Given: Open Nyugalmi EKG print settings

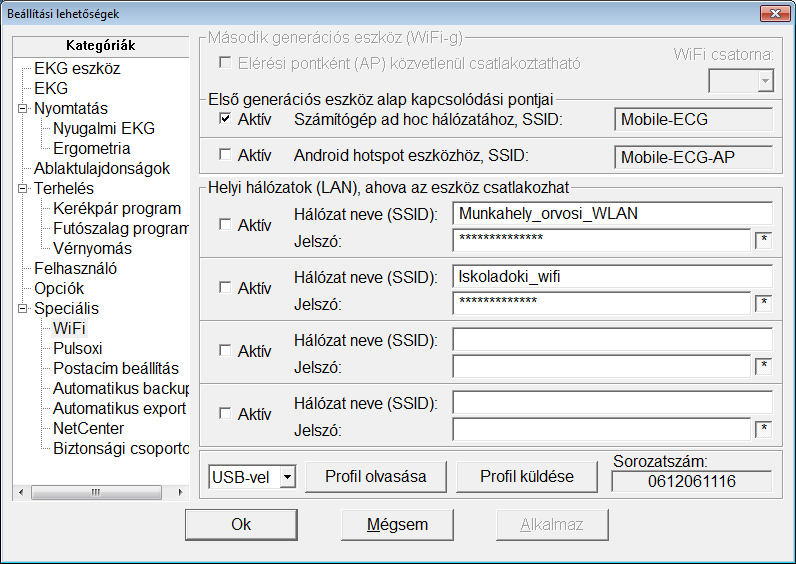Looking at the screenshot, I should (x=104, y=128).
